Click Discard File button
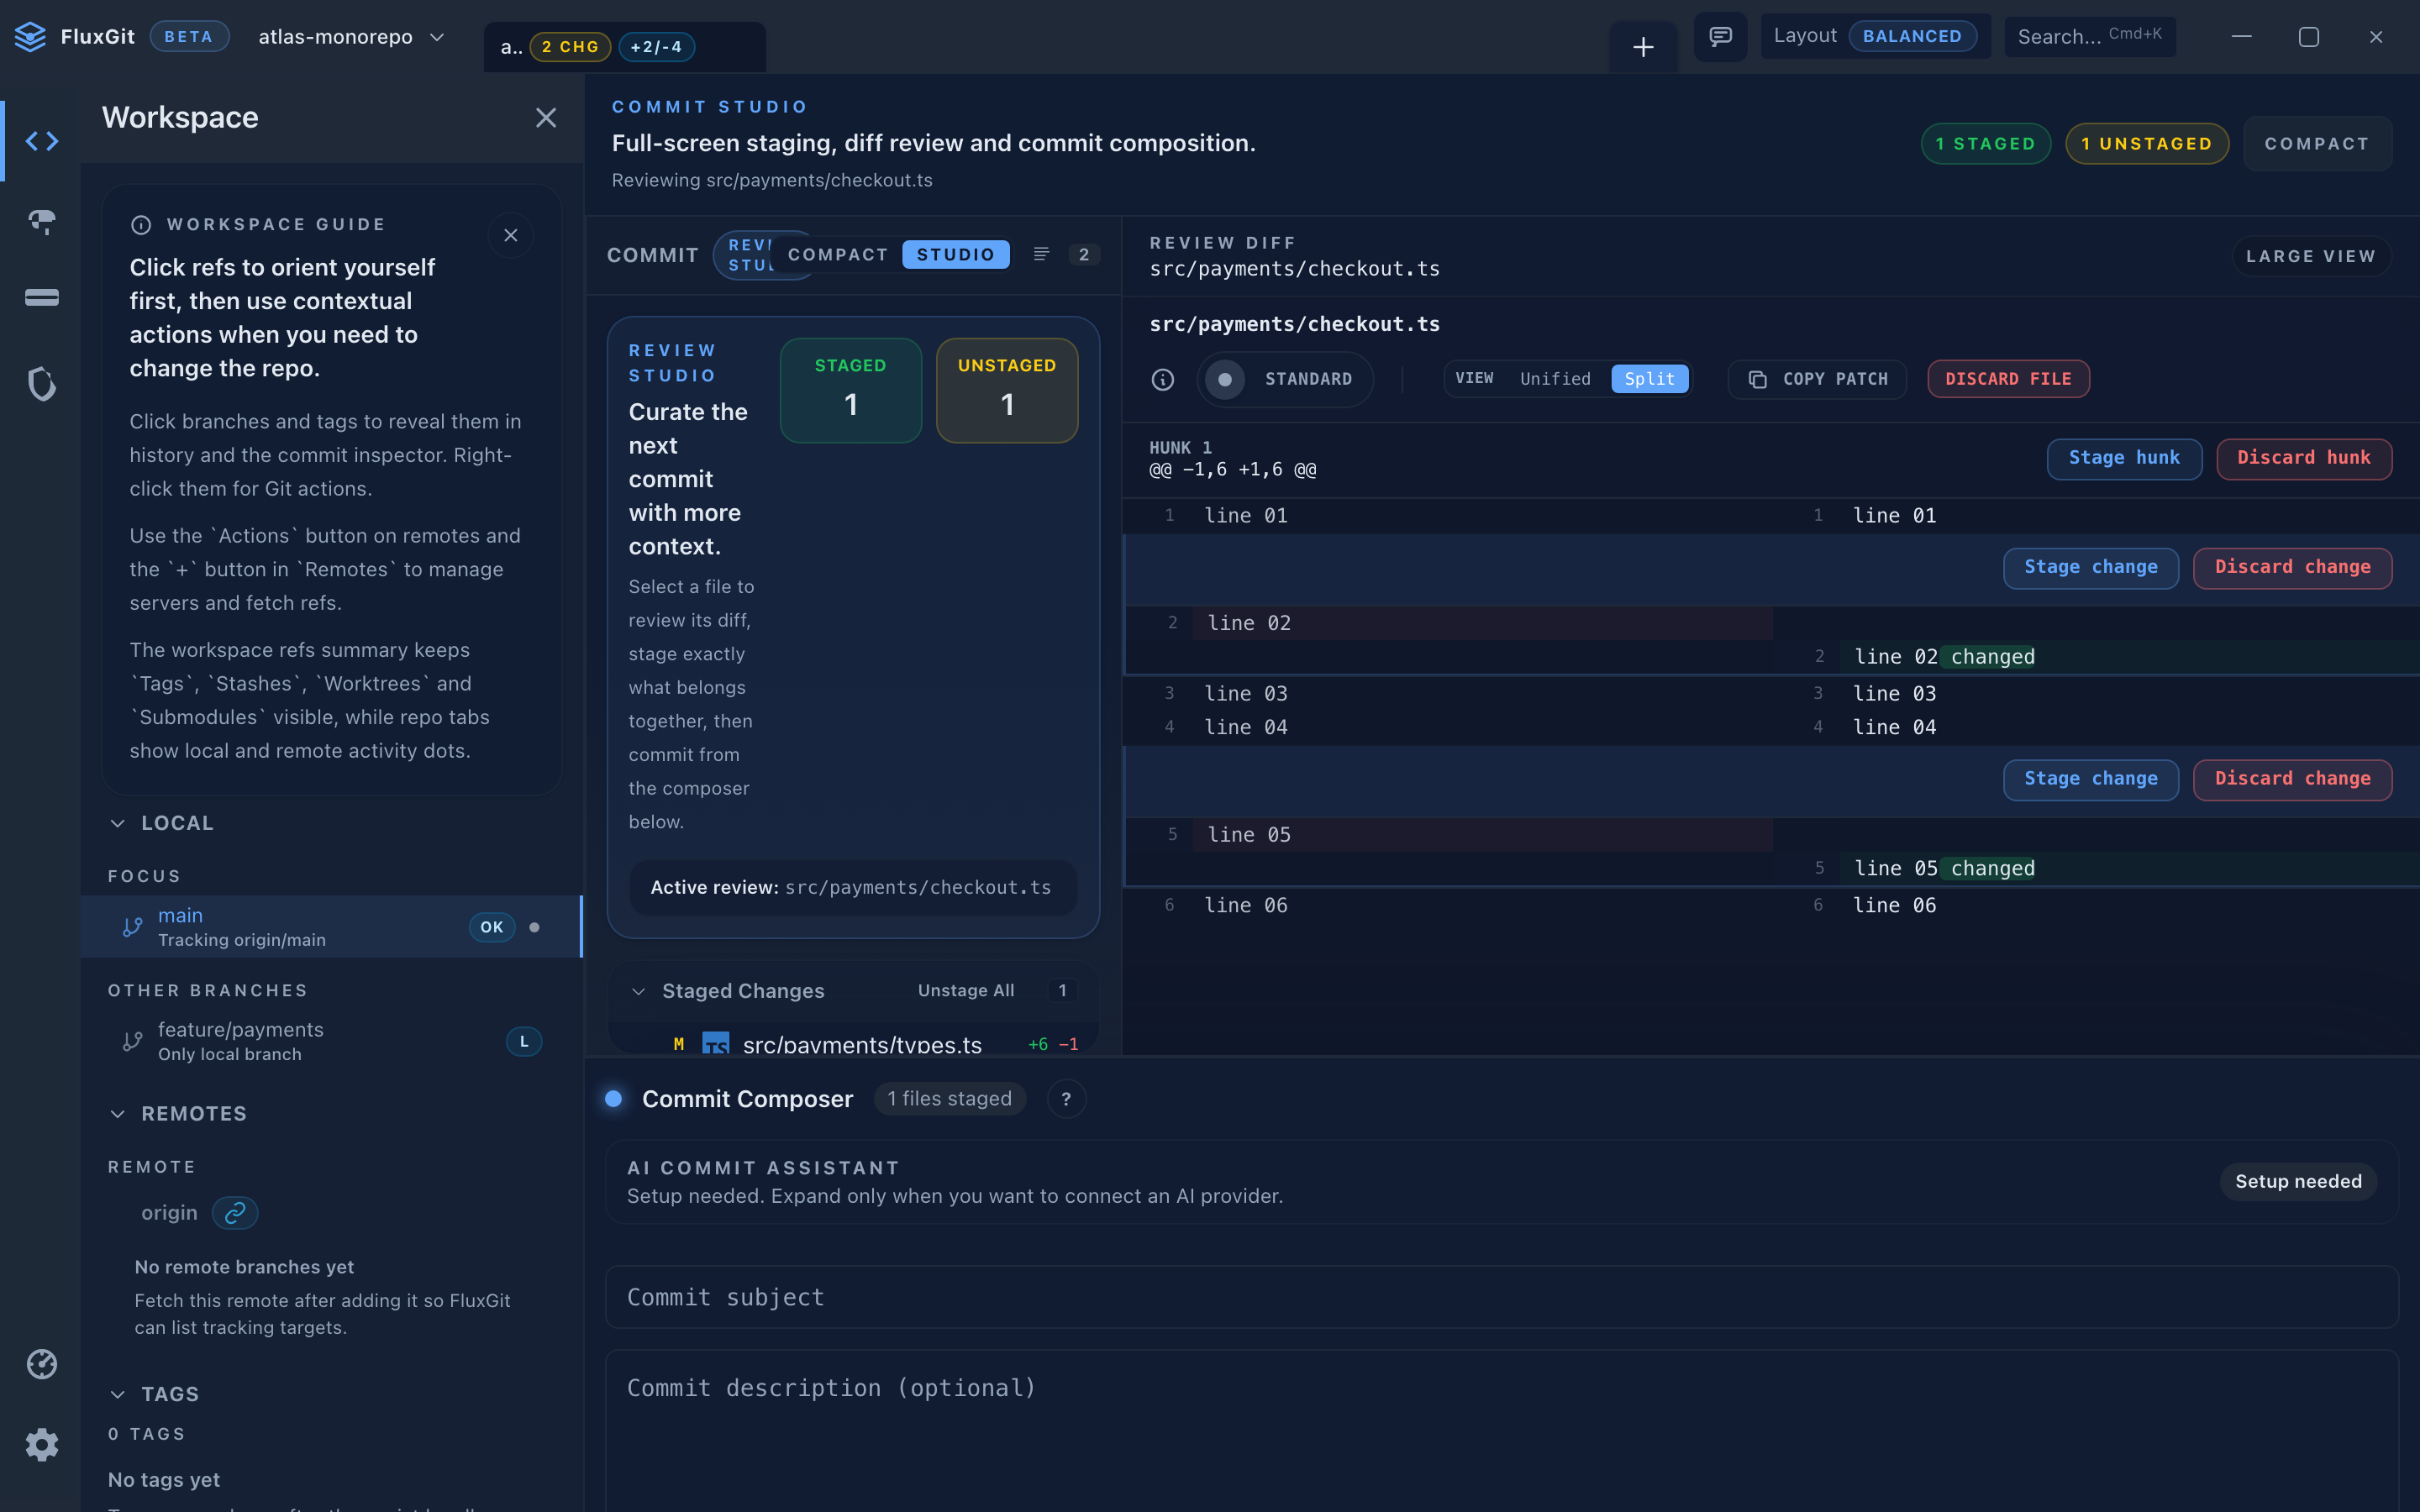The width and height of the screenshot is (2420, 1512). coord(2008,379)
